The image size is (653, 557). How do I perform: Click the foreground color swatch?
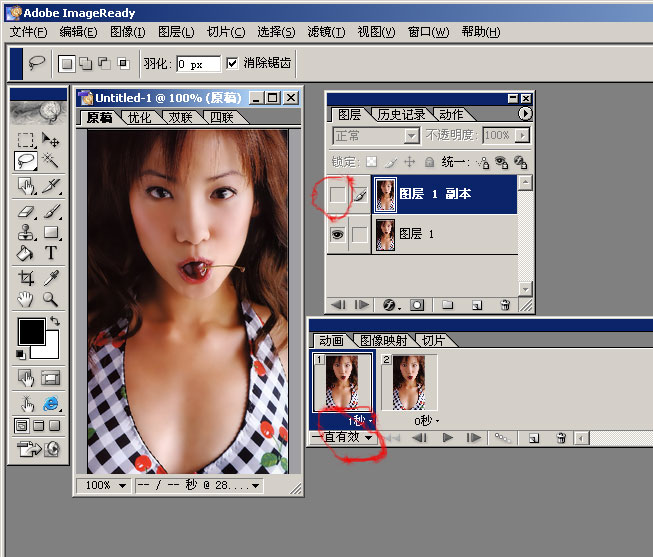[x=29, y=331]
